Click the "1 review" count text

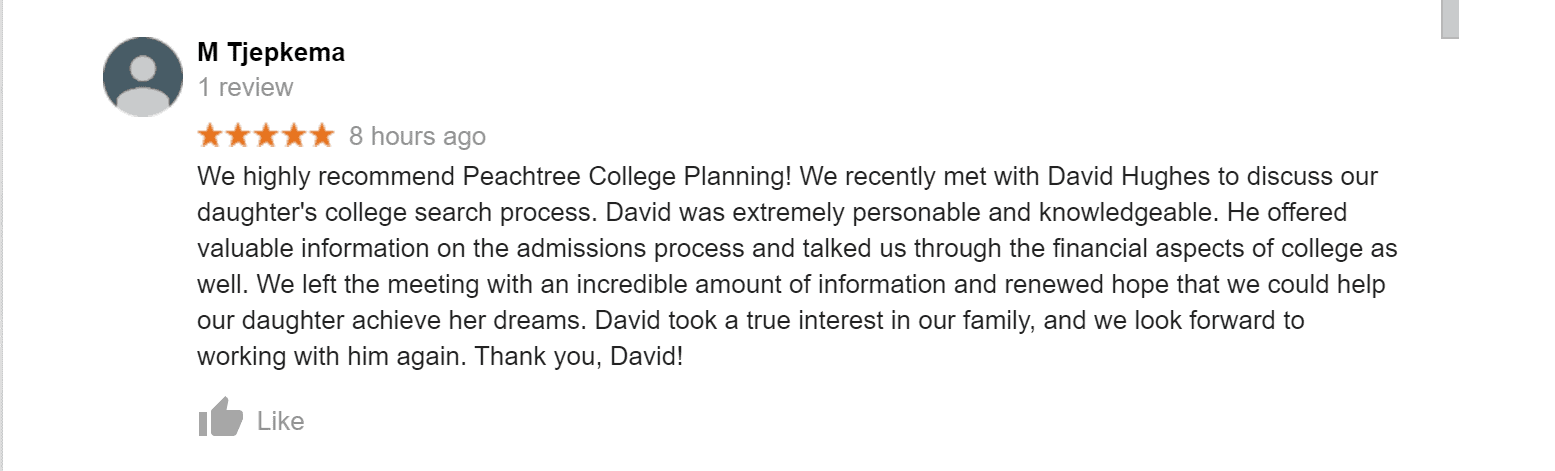(x=245, y=88)
